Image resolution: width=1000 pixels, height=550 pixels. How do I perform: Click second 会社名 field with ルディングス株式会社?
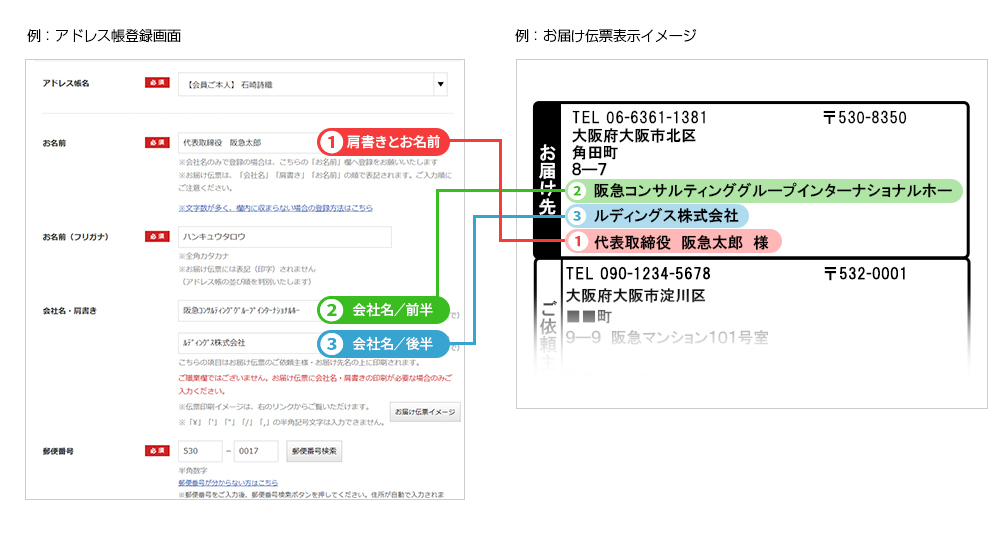tap(249, 343)
